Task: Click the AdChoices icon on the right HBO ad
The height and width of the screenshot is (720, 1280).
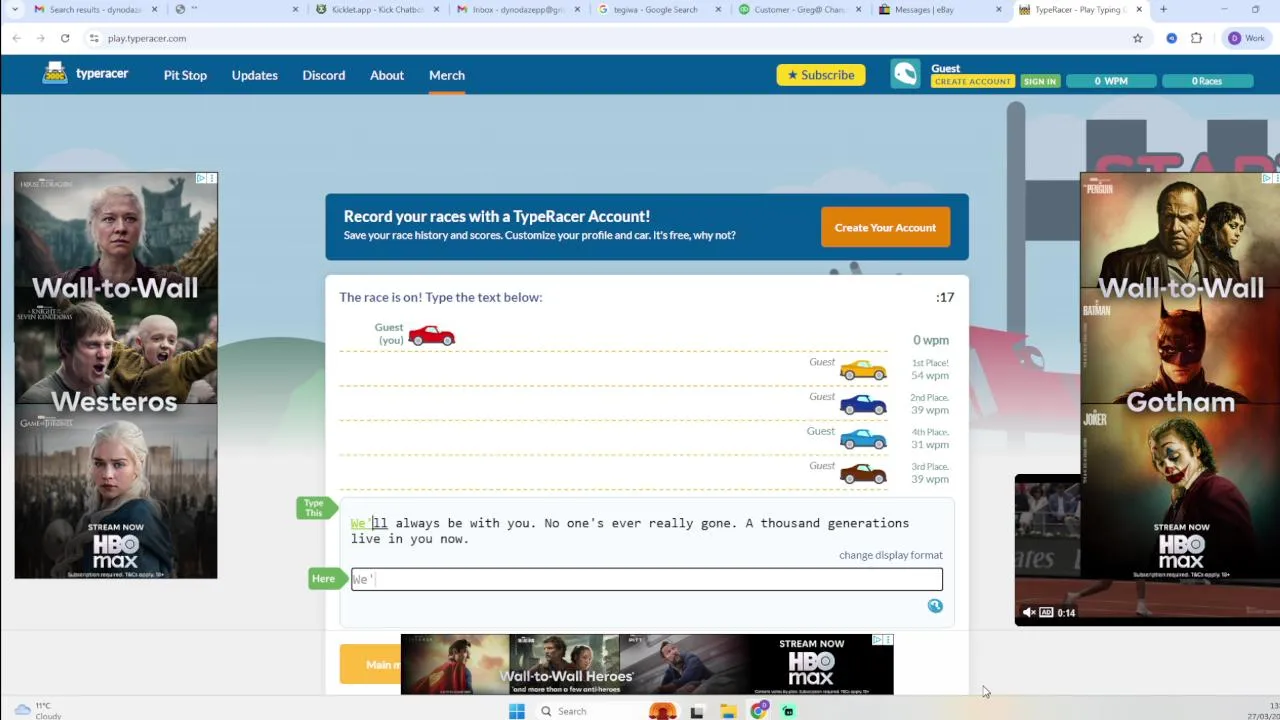Action: [1267, 178]
